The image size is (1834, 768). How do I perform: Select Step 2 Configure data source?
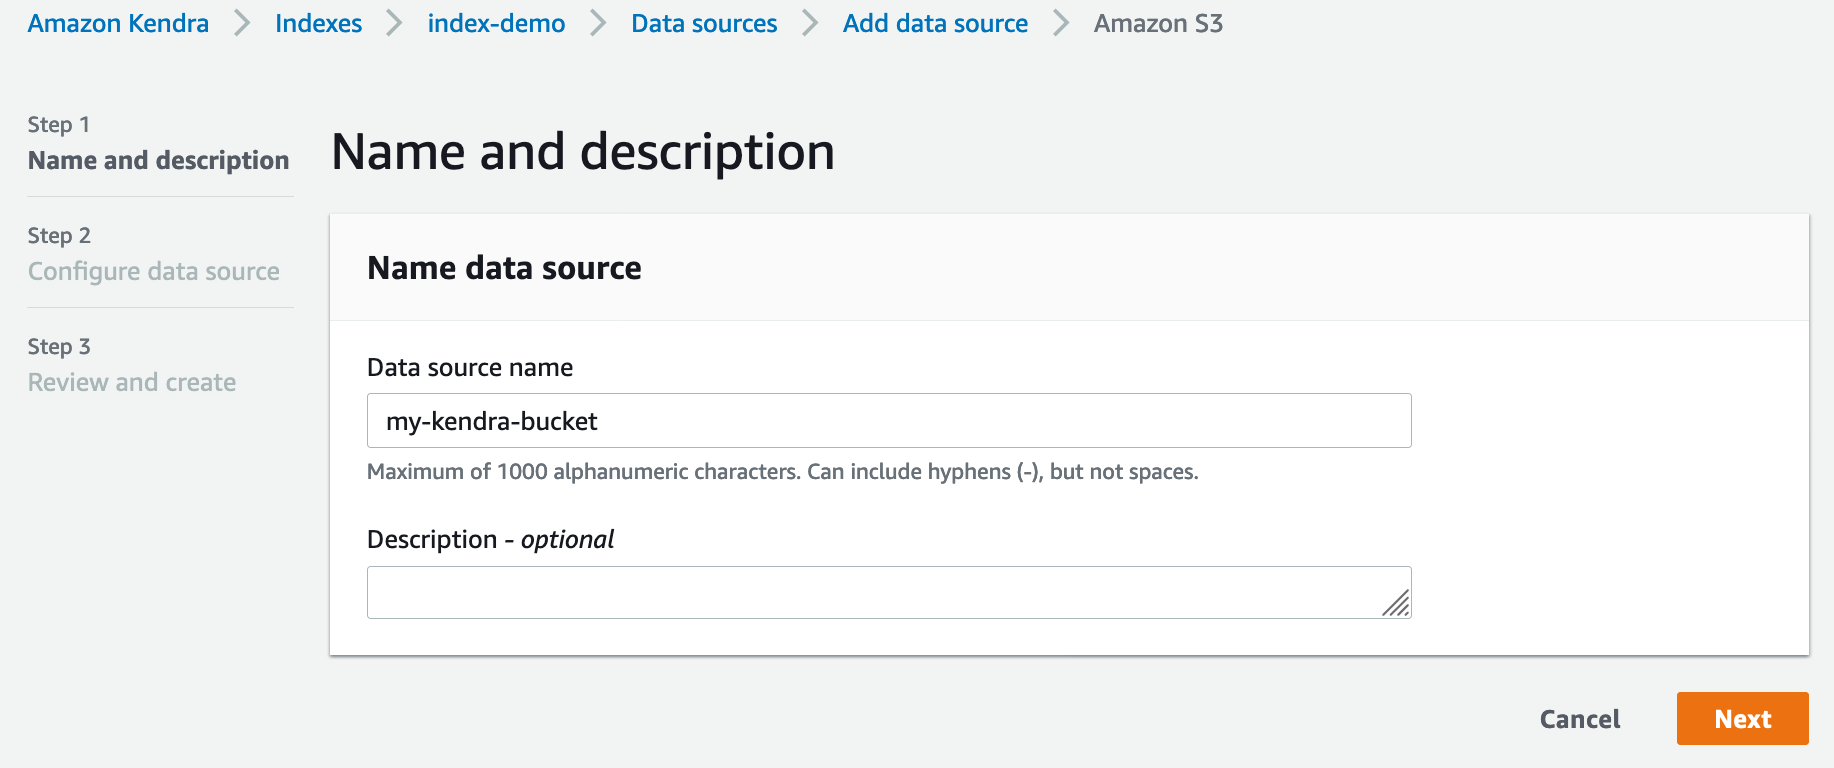point(153,271)
